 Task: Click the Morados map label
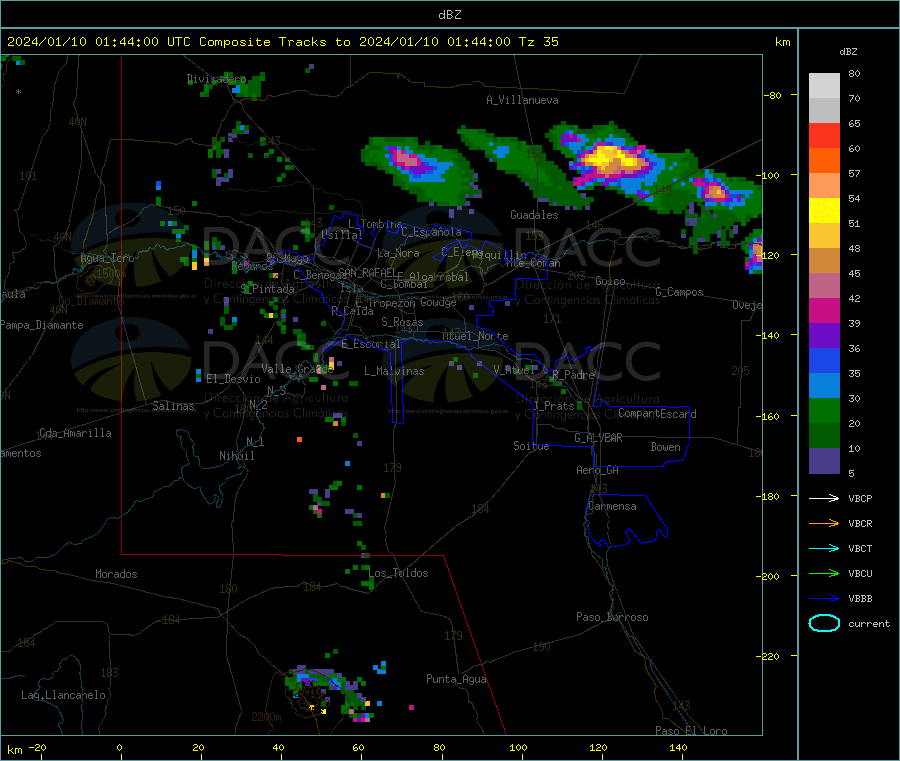116,574
